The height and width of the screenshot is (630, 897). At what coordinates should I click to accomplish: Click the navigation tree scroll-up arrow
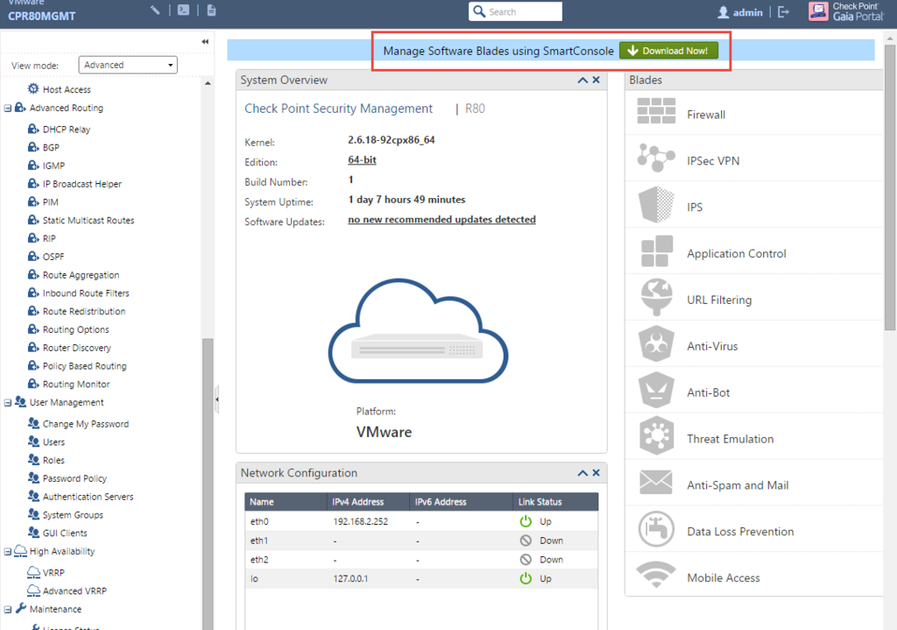tap(208, 84)
